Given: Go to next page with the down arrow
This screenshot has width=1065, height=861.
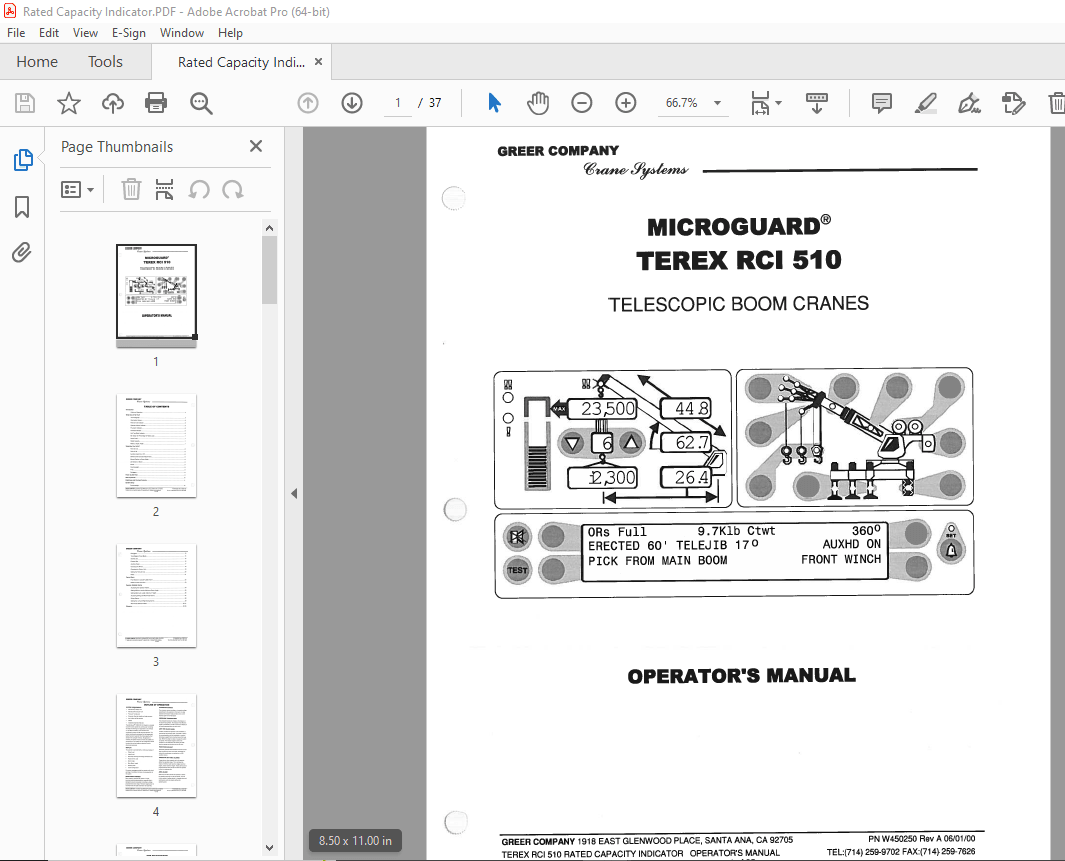Looking at the screenshot, I should (x=351, y=103).
